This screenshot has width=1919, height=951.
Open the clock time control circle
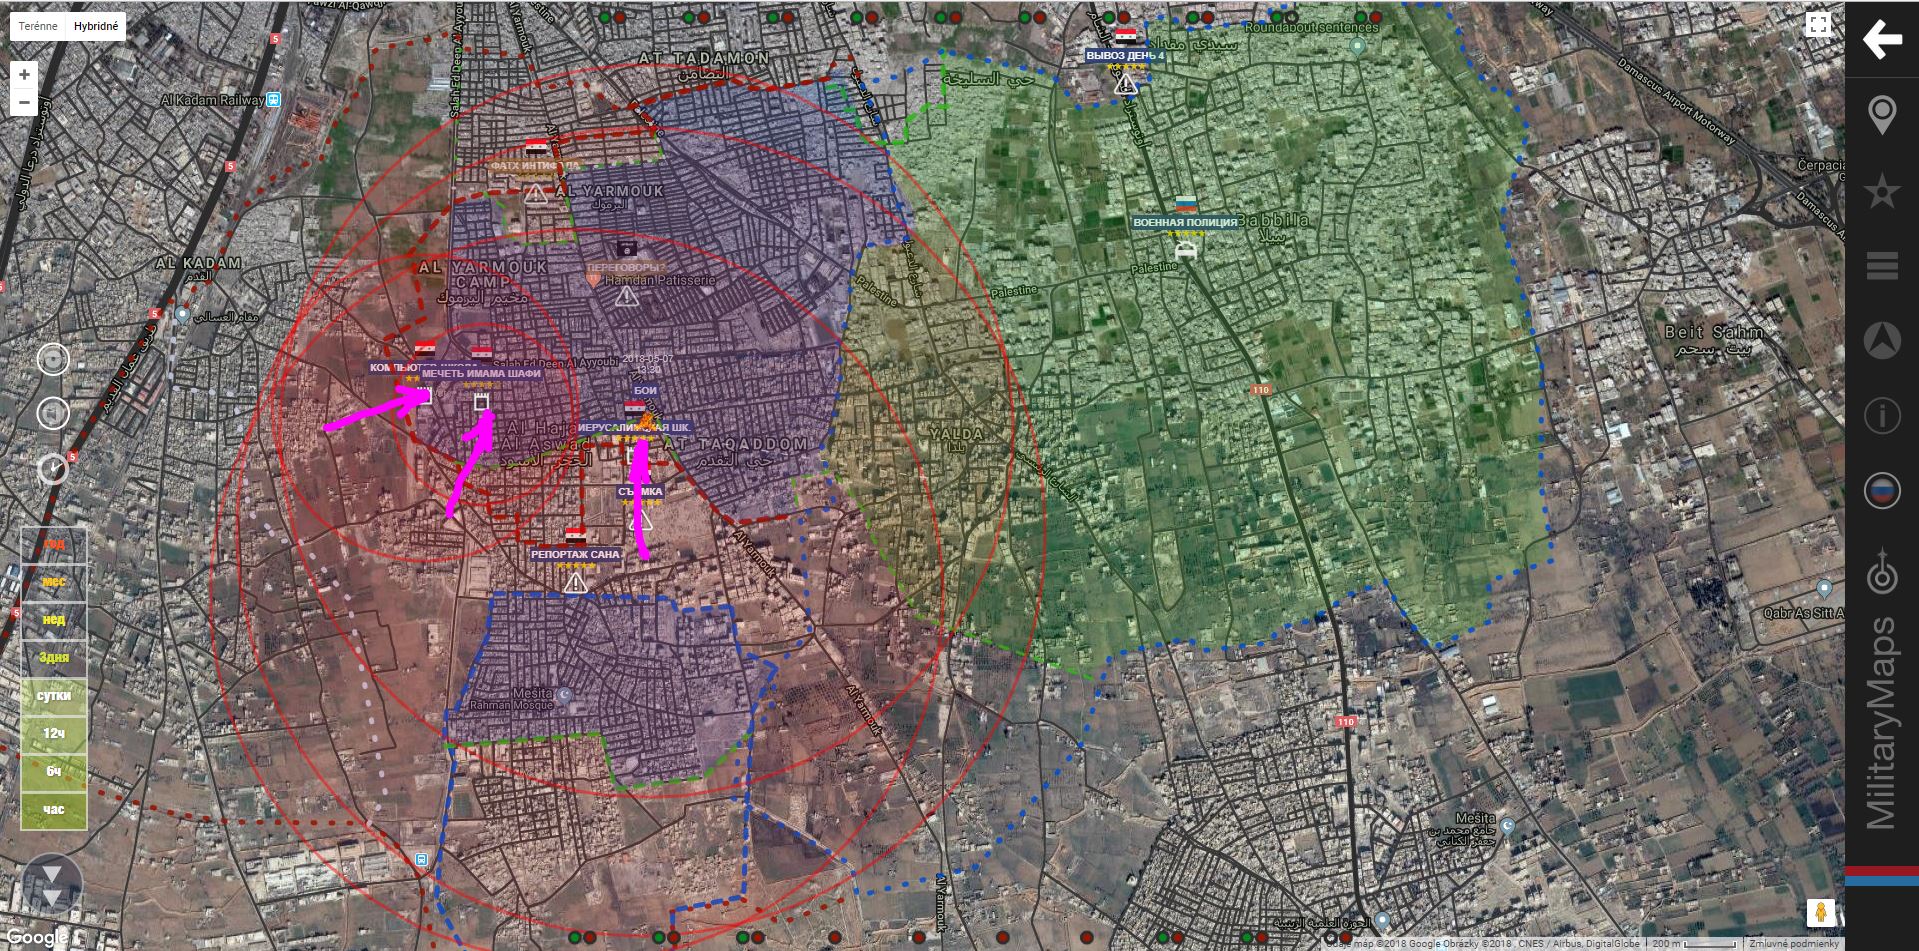point(53,468)
